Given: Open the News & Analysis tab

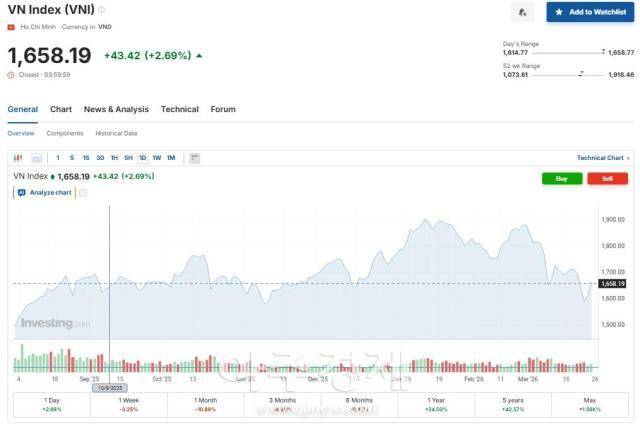Looking at the screenshot, I should pos(116,109).
